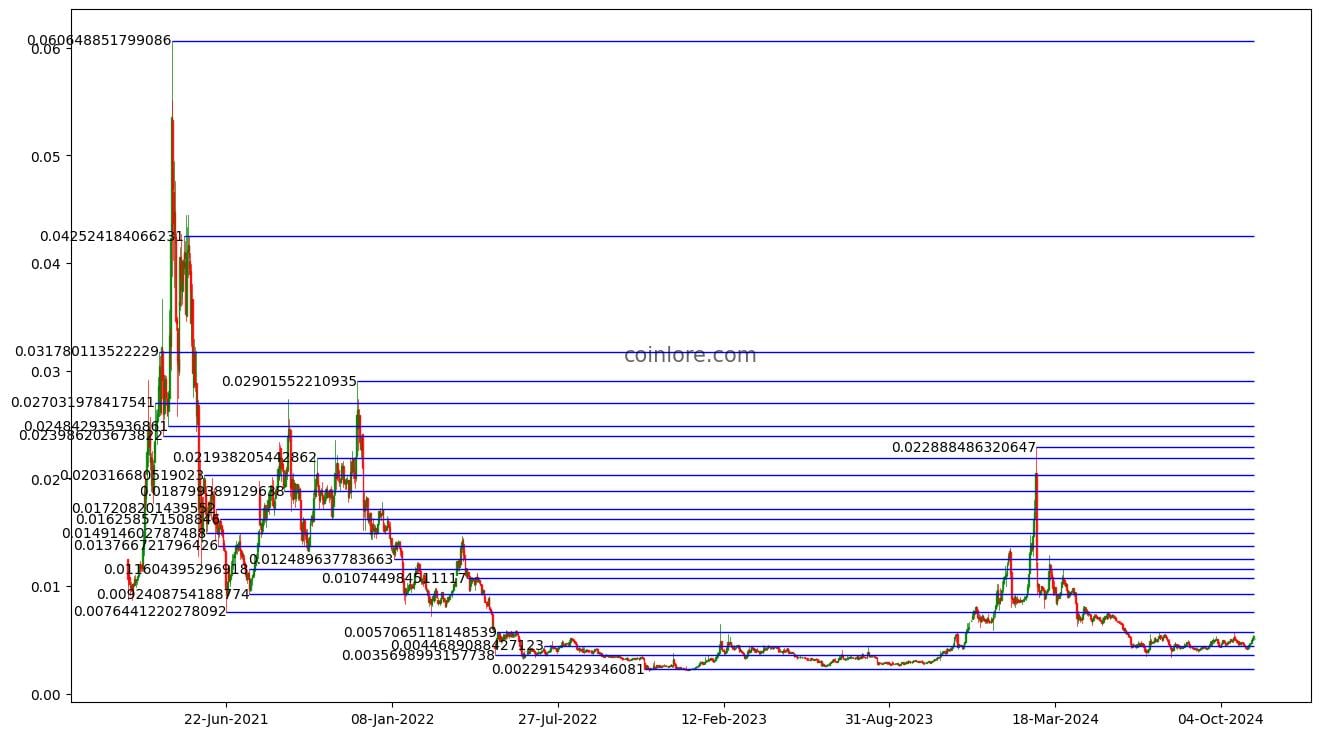Select the 0.01 y-axis tick label
Image resolution: width=1320 pixels, height=736 pixels.
point(46,587)
